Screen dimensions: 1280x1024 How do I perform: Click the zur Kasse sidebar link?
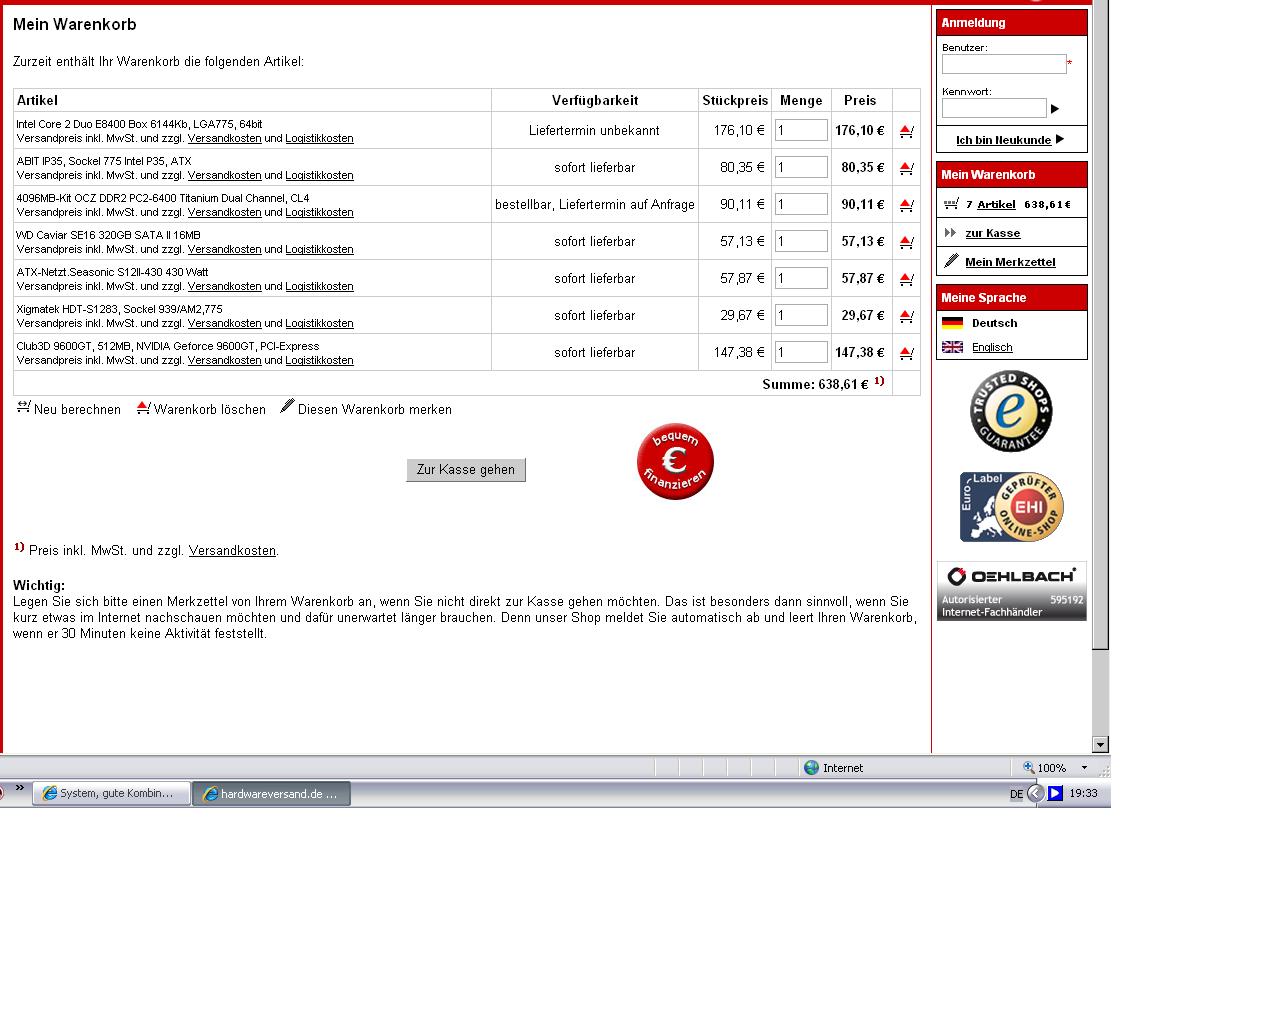pyautogui.click(x=993, y=233)
